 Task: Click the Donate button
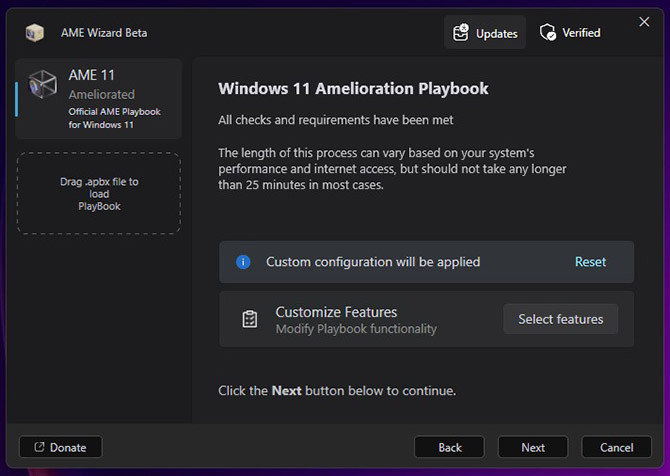coord(61,447)
